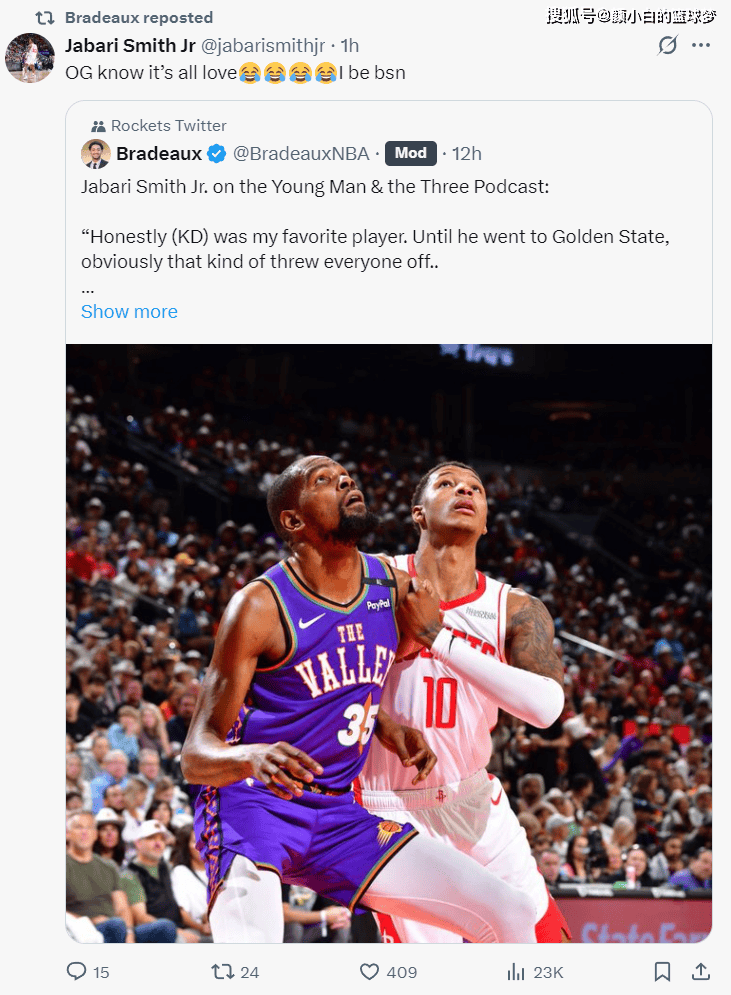Click the Jabari Smith Jr display name

point(130,46)
